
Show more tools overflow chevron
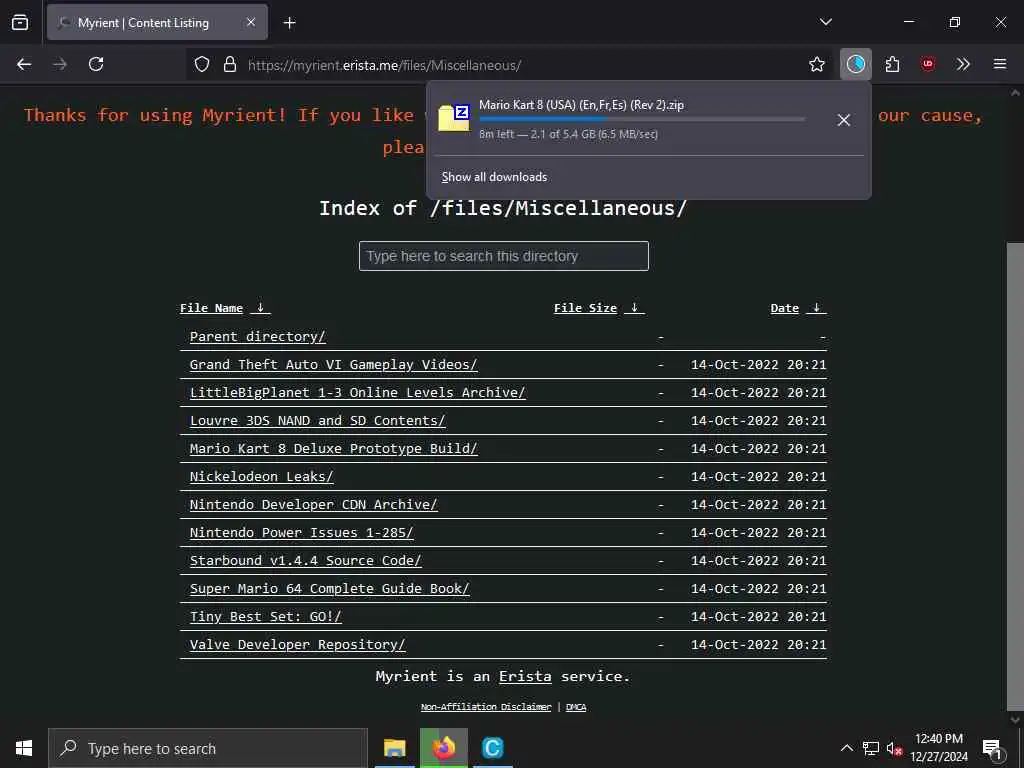963,64
